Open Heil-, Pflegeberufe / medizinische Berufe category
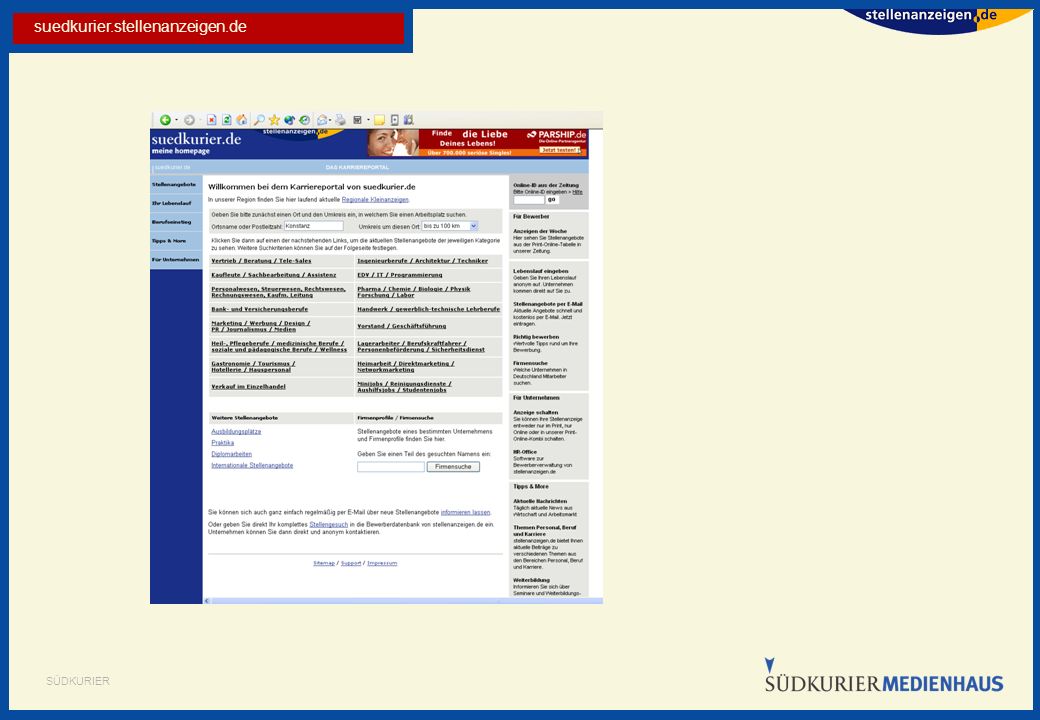The height and width of the screenshot is (720, 1040). pyautogui.click(x=279, y=346)
